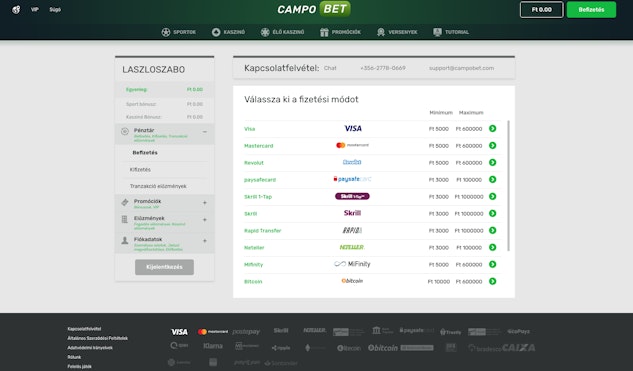This screenshot has width=633, height=371.
Task: Click the Ft 0.00 balance button
Action: point(541,10)
